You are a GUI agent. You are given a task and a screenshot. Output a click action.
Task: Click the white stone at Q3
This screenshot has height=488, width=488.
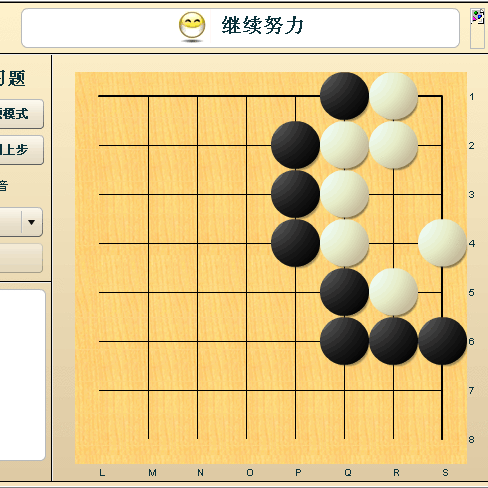344,194
